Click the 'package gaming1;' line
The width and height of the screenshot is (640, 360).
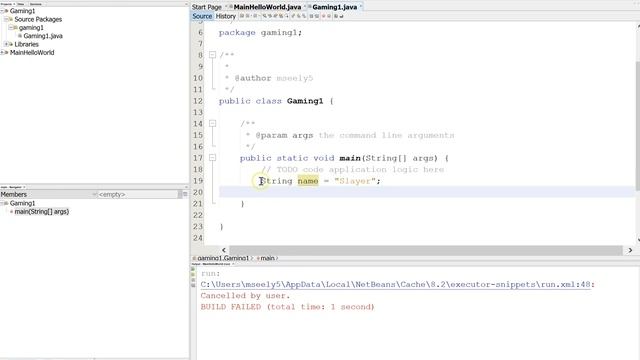point(260,32)
